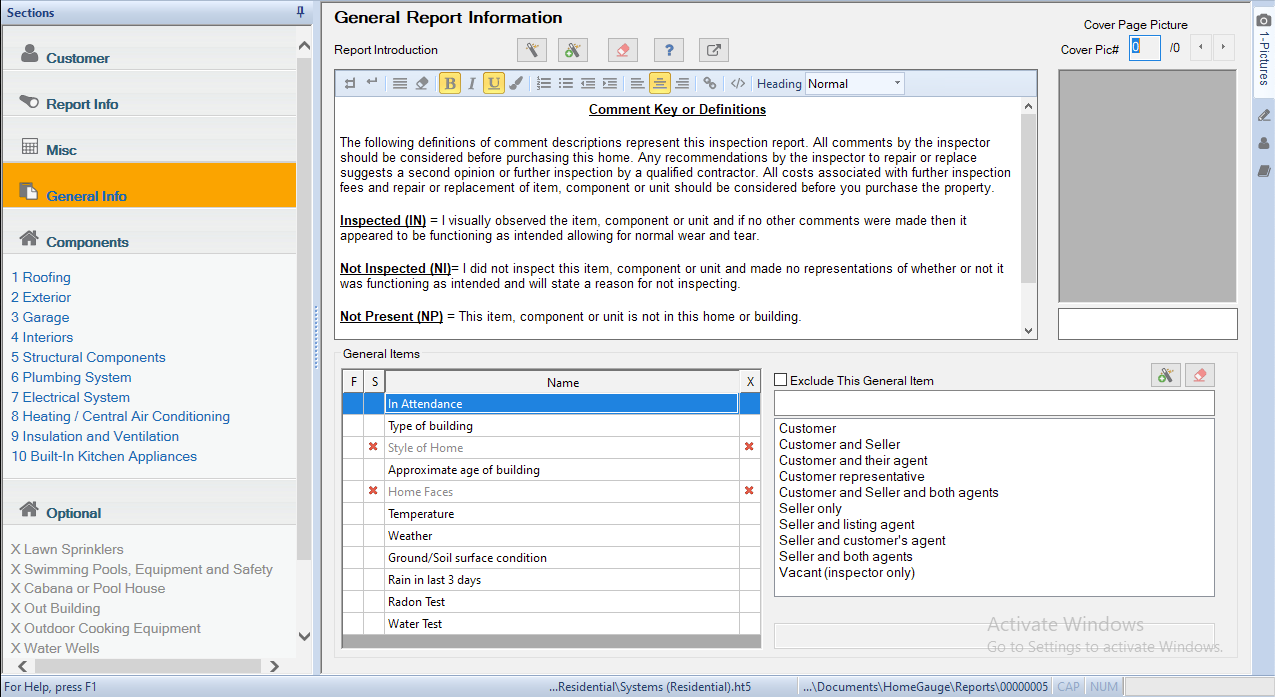Open the 1-Pictures side tab
The image size is (1275, 697).
(1263, 48)
